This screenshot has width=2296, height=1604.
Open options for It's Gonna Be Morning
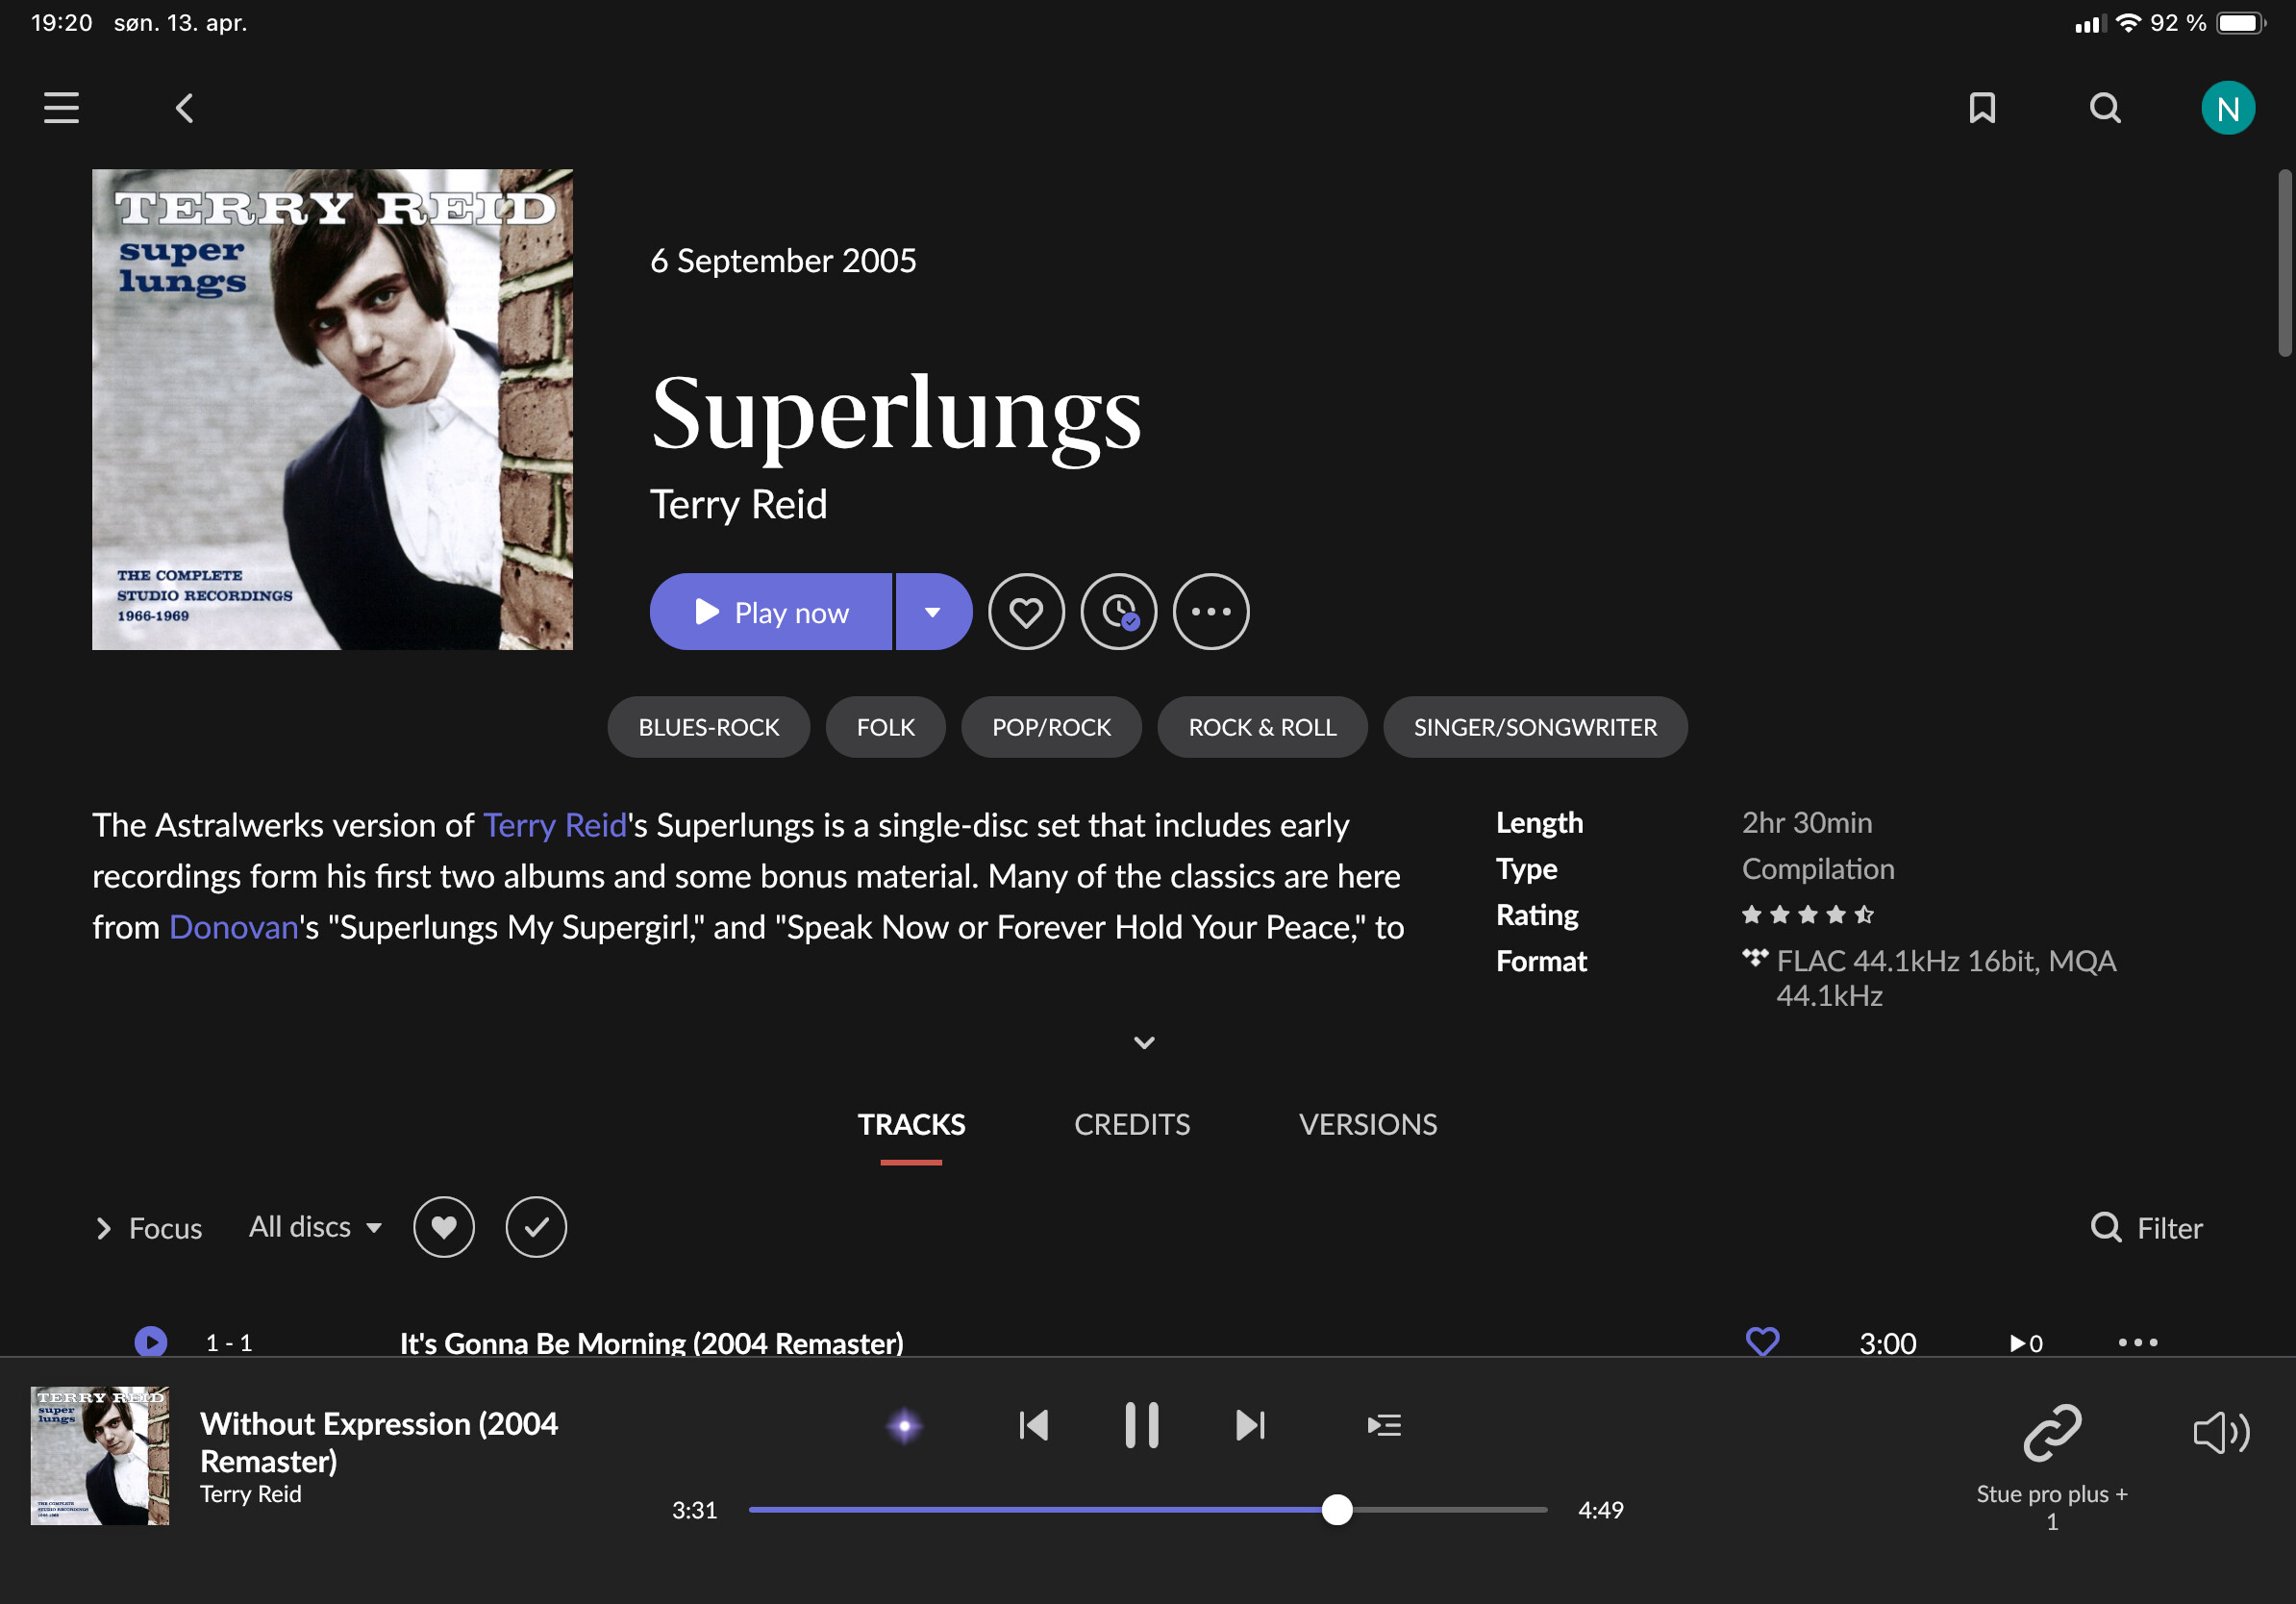click(x=2138, y=1341)
